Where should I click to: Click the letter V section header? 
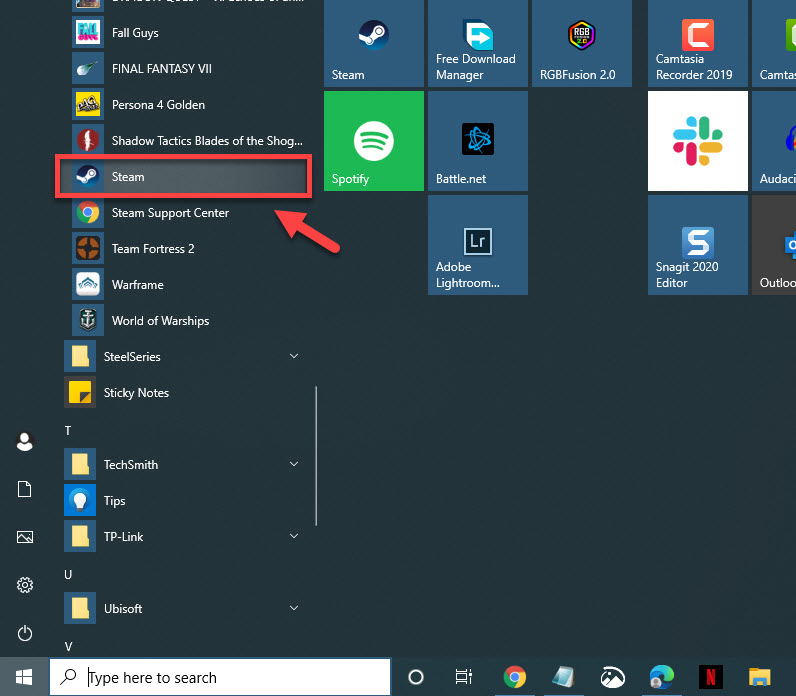(69, 647)
